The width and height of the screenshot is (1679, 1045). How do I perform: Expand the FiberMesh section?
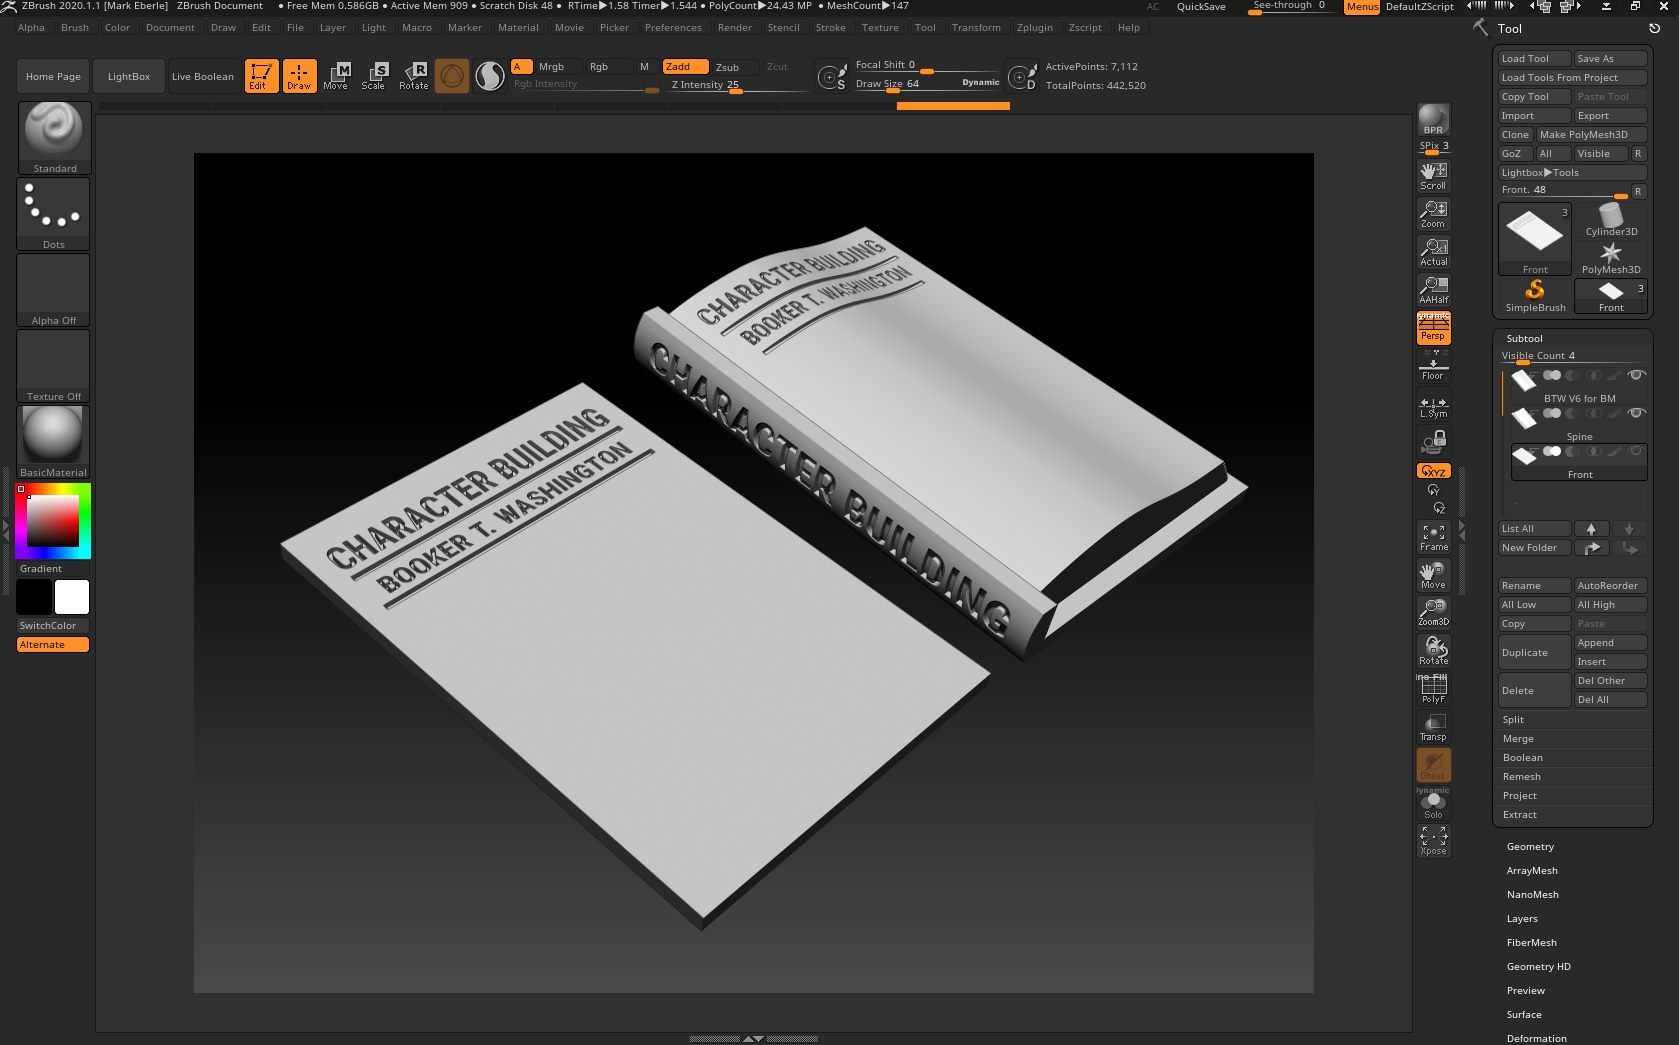1531,943
